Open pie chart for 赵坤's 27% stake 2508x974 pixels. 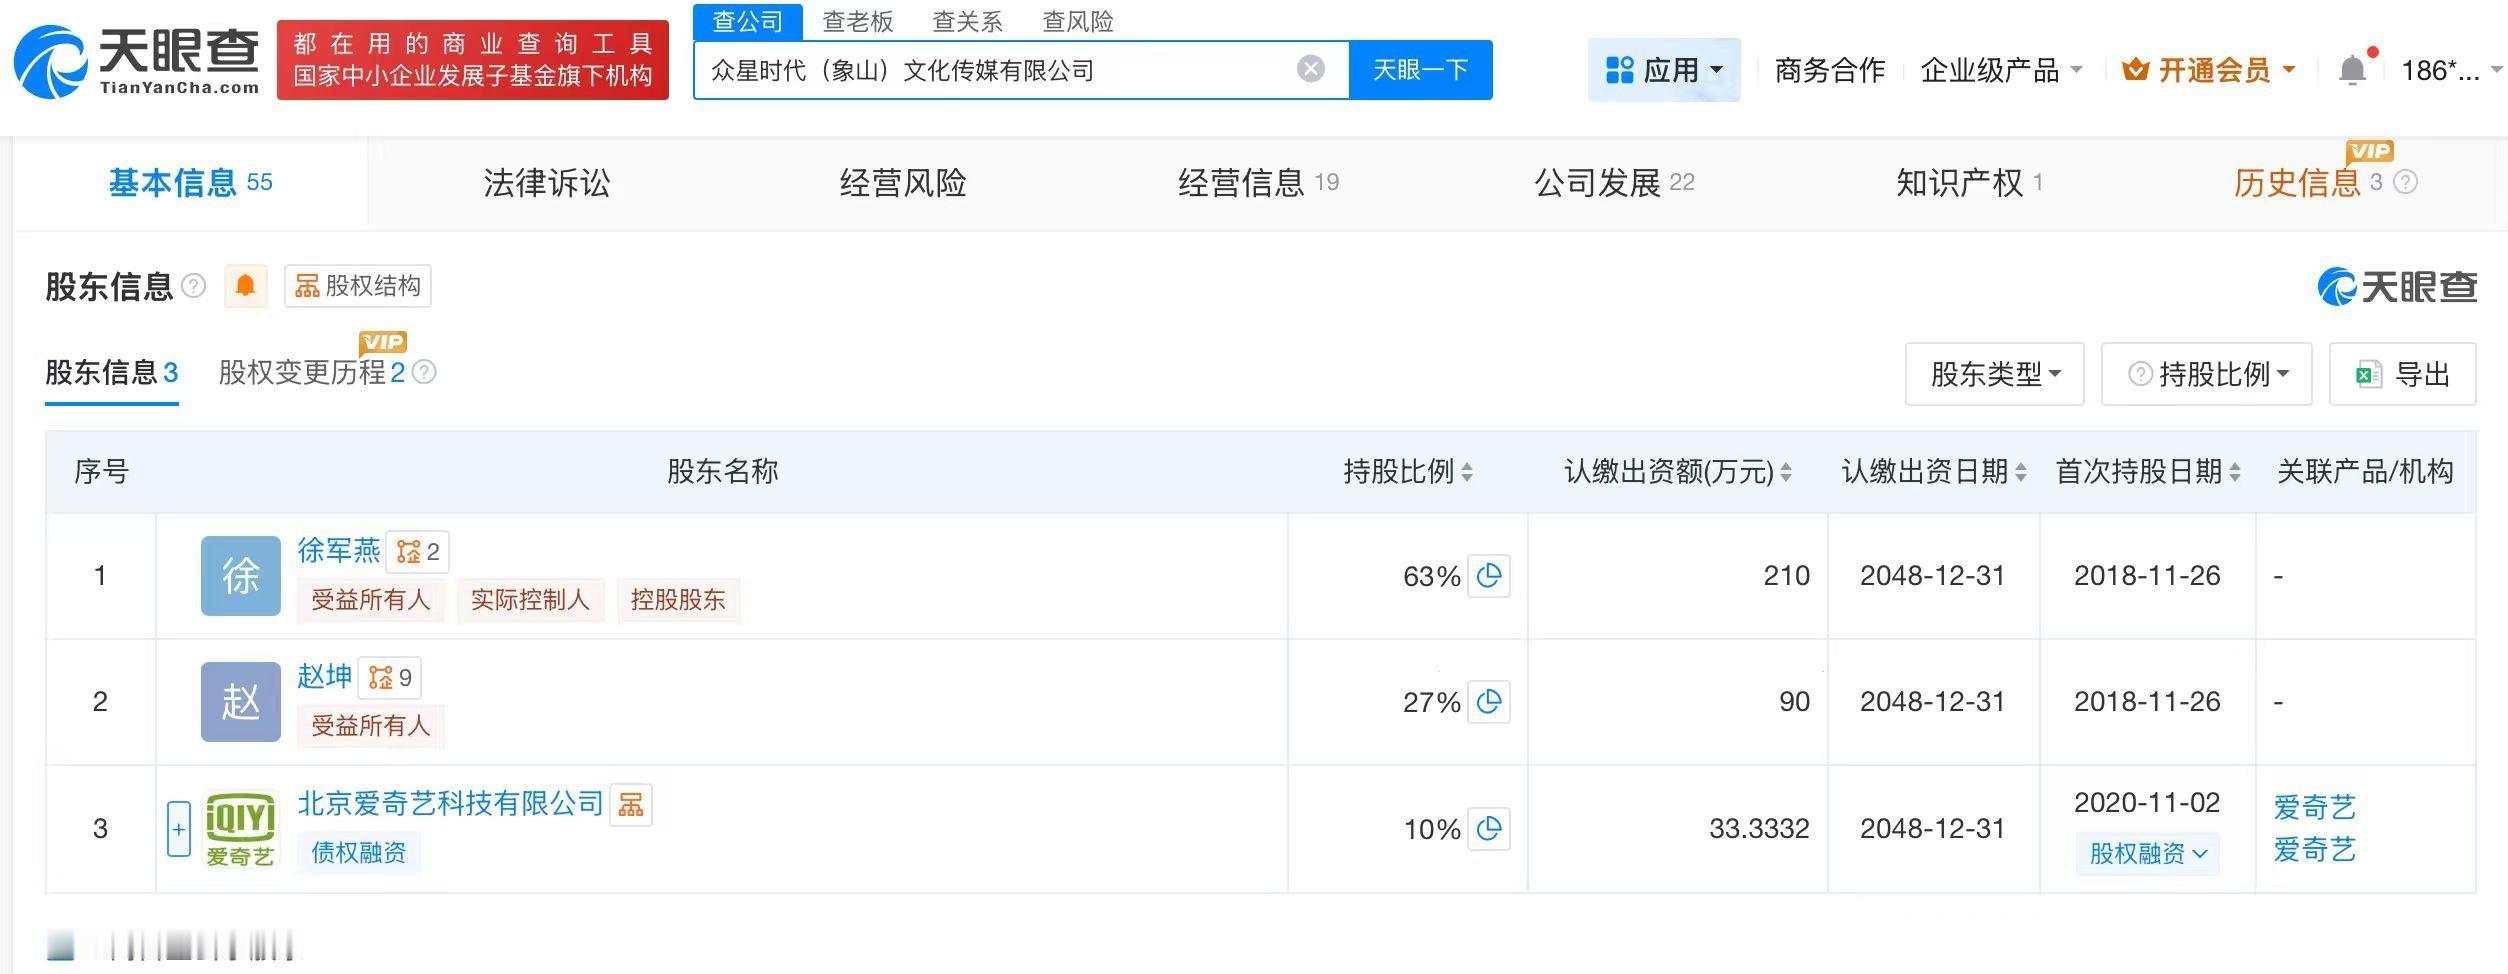coord(1488,702)
